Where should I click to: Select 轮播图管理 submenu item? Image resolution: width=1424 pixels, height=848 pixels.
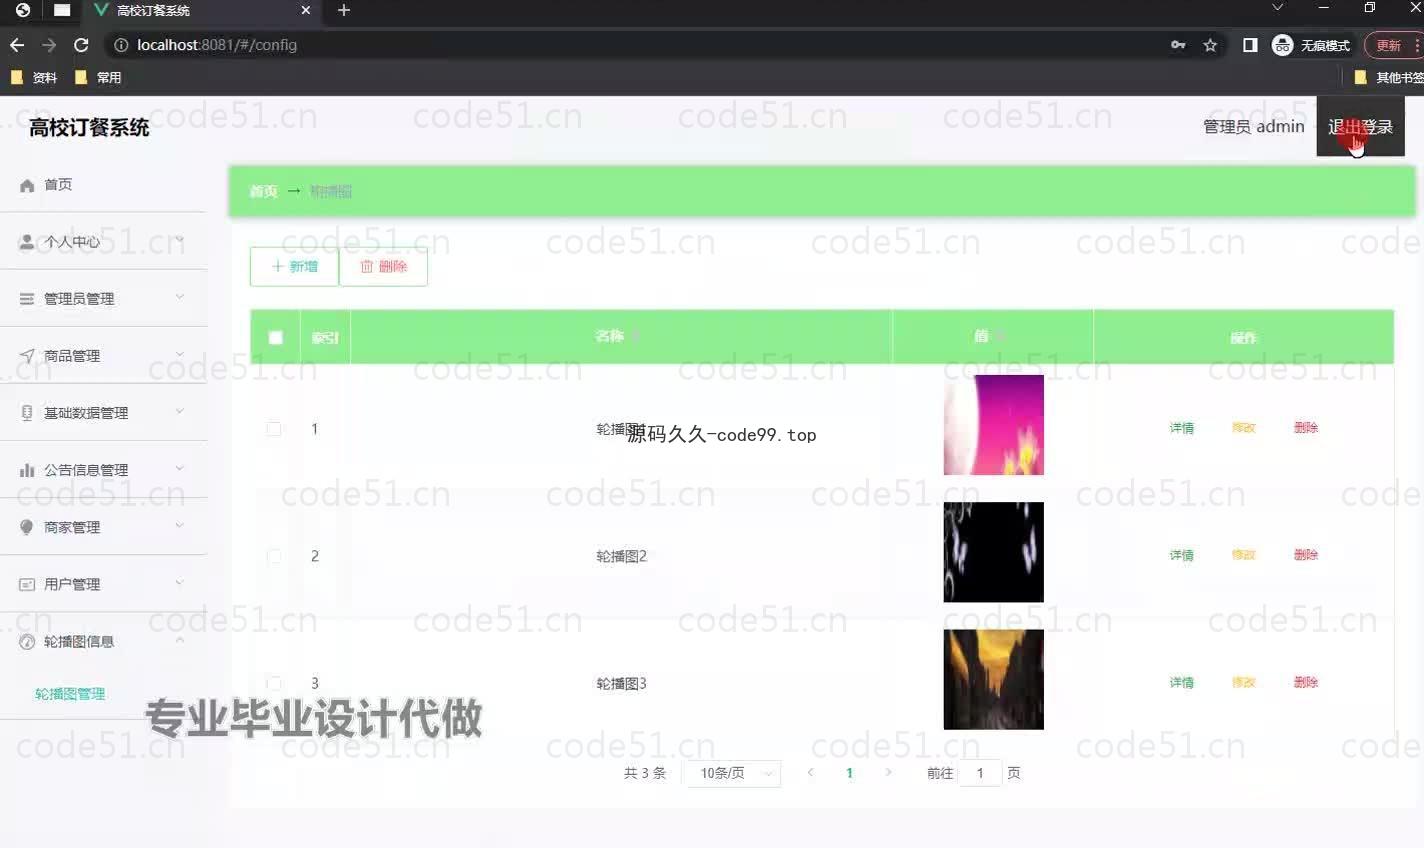point(70,694)
